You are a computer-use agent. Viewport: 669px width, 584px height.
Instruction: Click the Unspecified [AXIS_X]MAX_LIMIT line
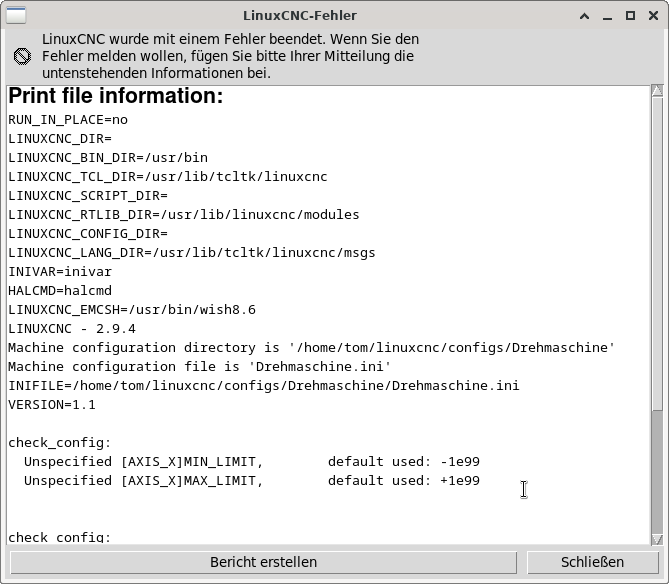click(252, 481)
